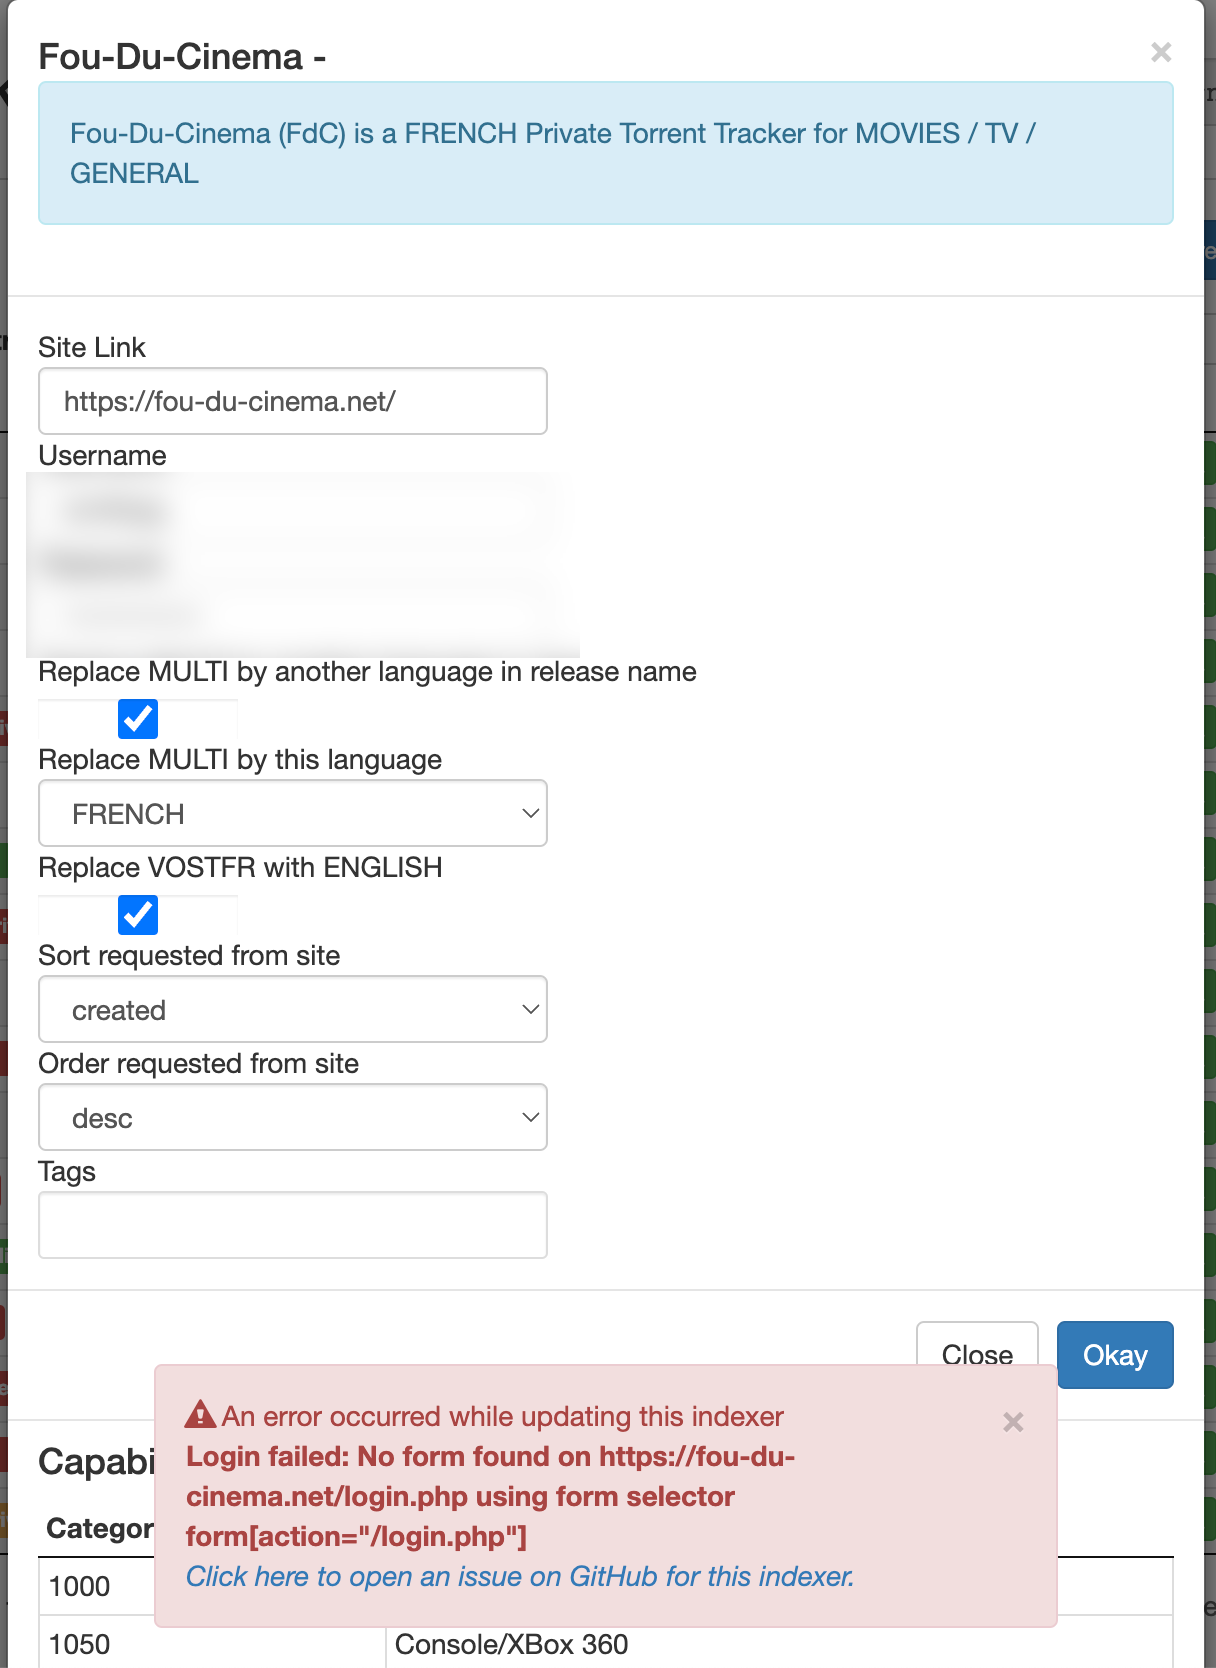Select the 1050 category cell
The width and height of the screenshot is (1216, 1668).
(x=212, y=1644)
